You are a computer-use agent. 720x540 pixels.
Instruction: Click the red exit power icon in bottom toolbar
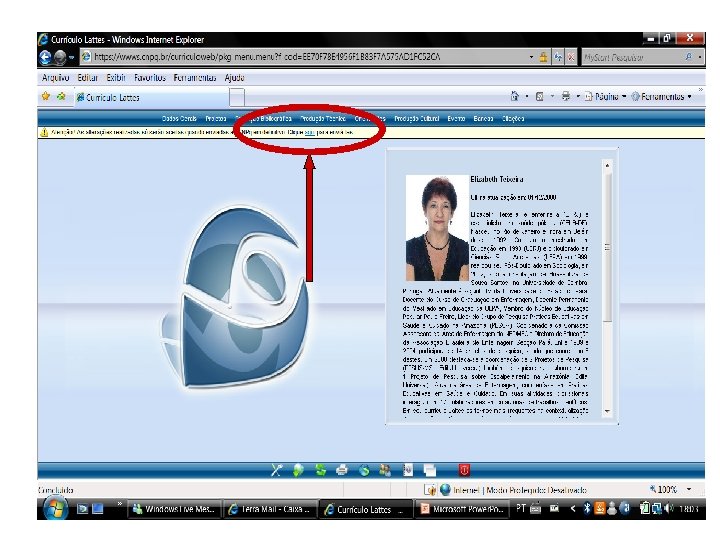(x=464, y=470)
